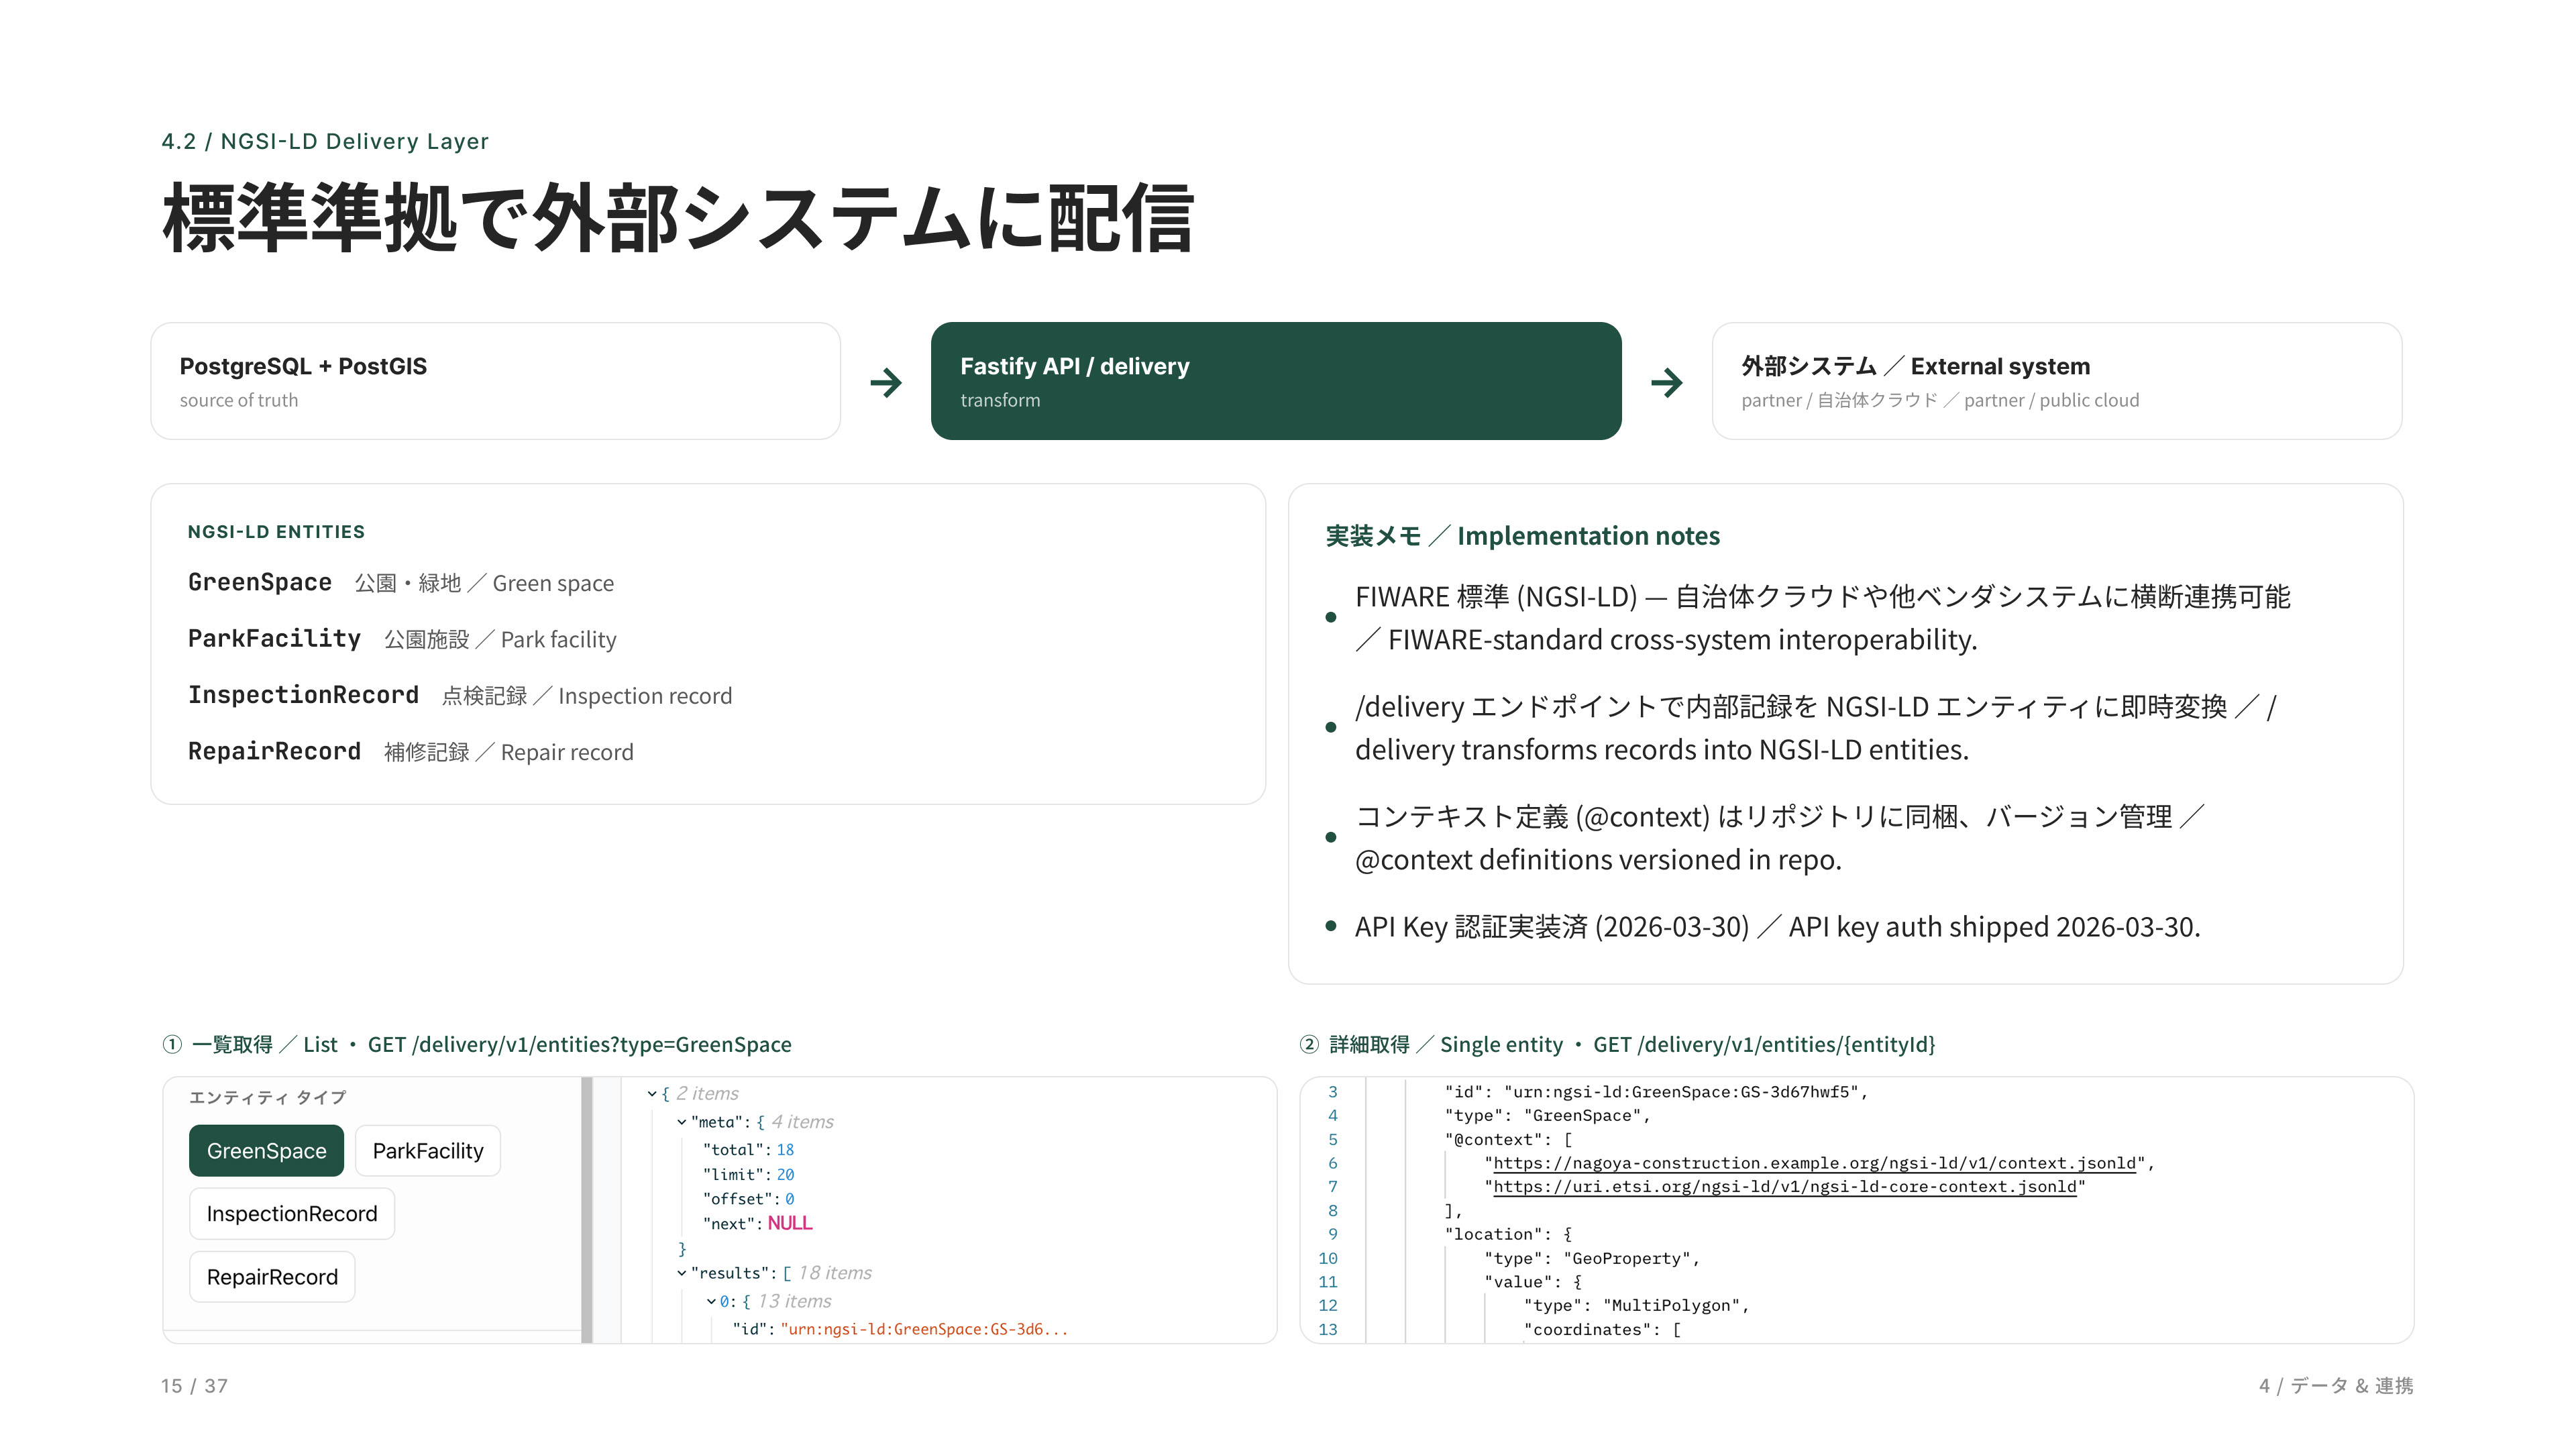Open the uri.etsi.org ngsi-ld-core-context link
Image resolution: width=2576 pixels, height=1449 pixels.
pyautogui.click(x=1785, y=1187)
